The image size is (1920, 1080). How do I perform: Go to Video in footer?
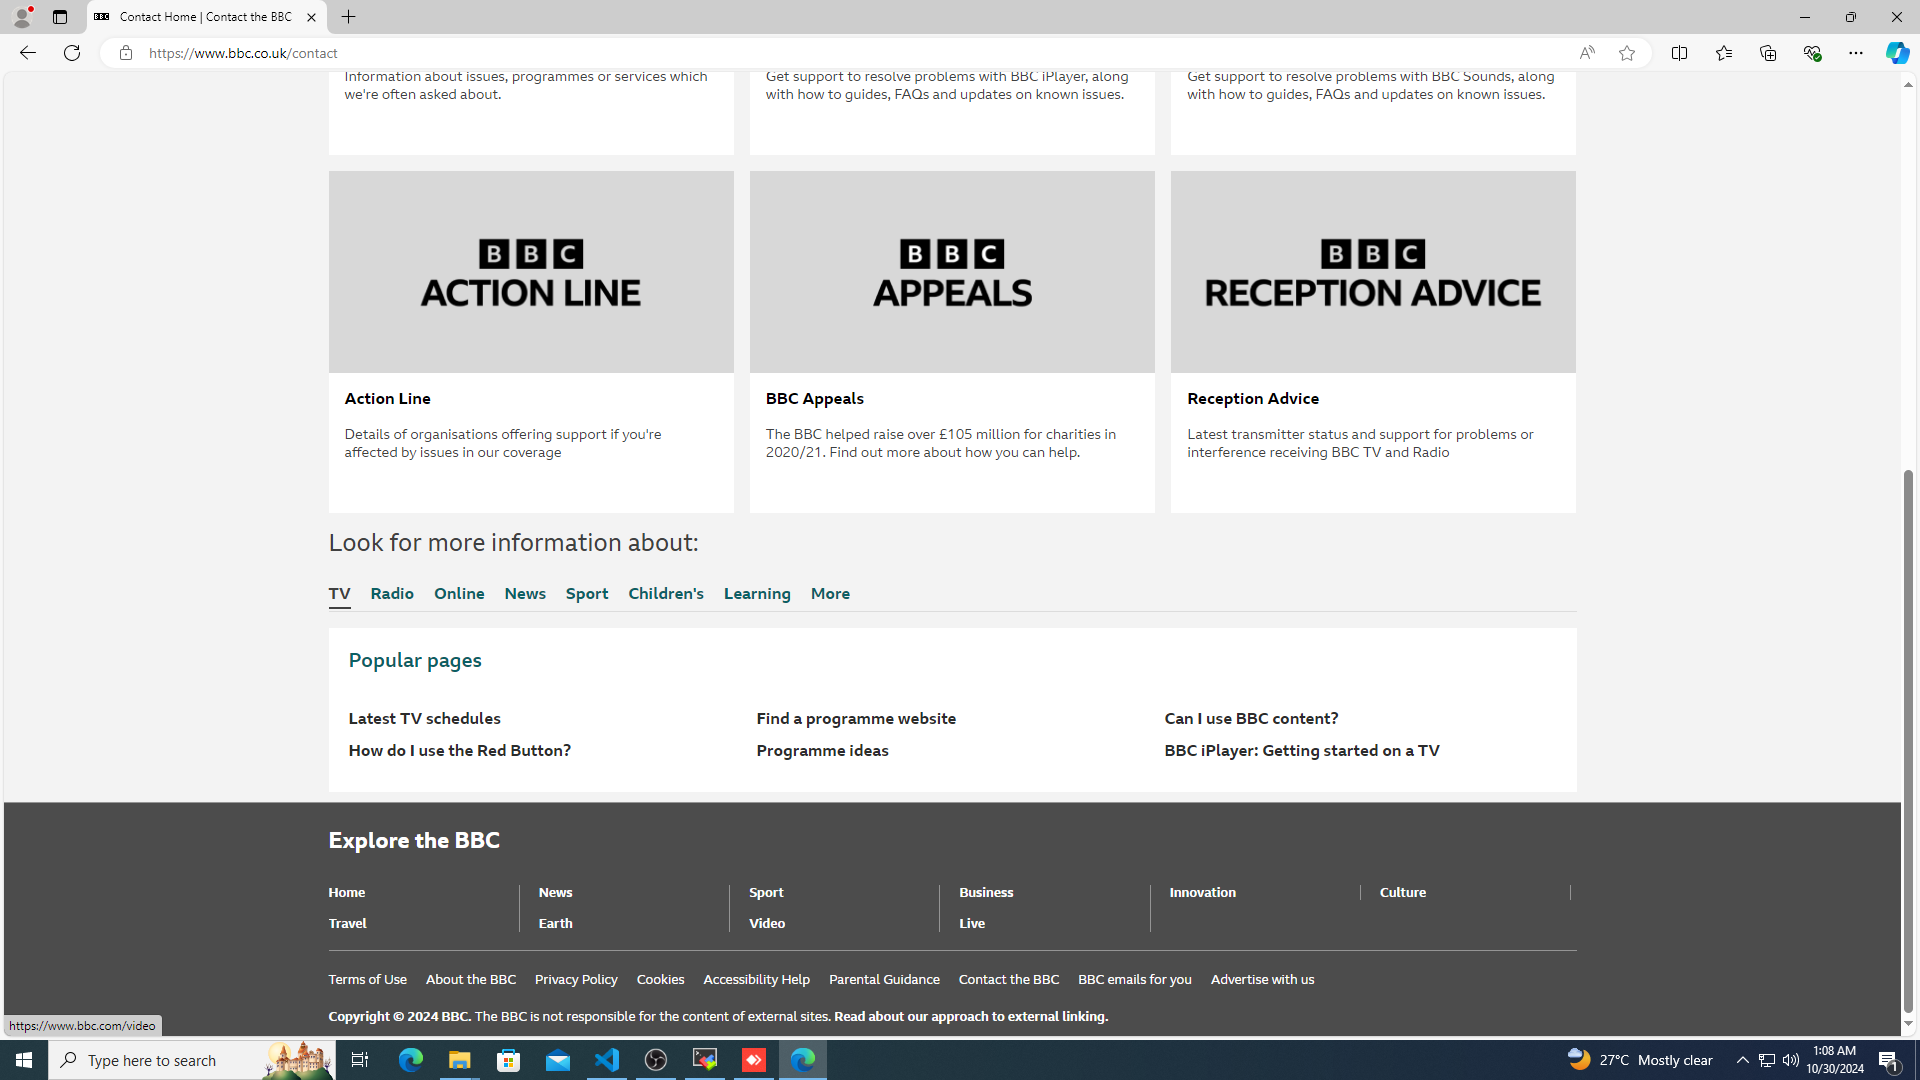(x=767, y=924)
